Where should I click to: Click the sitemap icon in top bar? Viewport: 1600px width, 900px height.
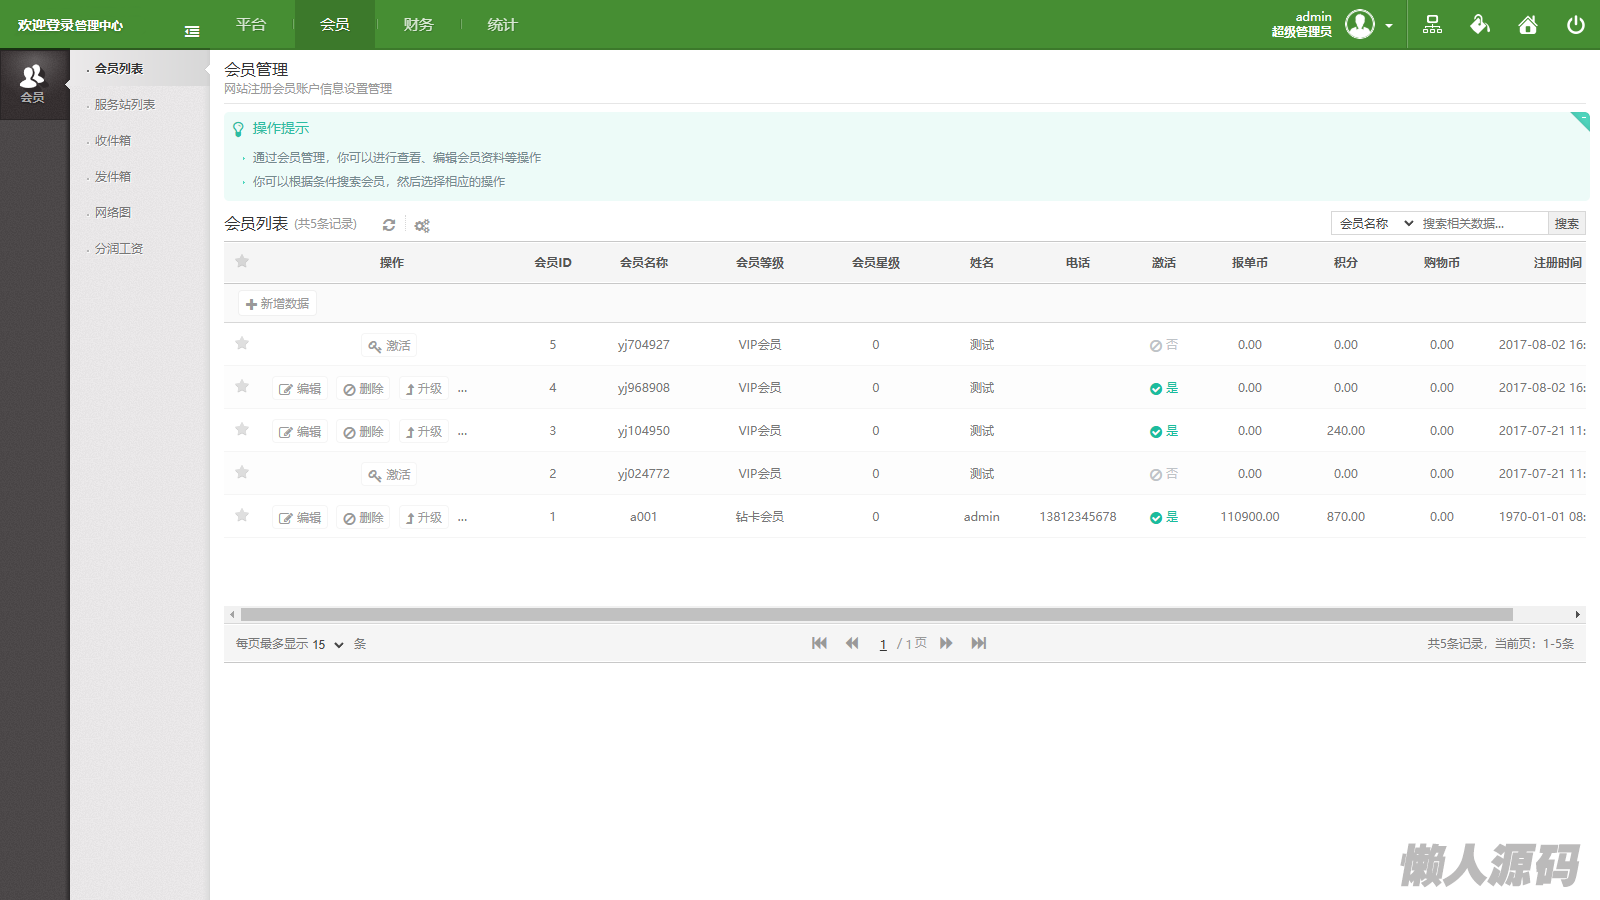1432,25
